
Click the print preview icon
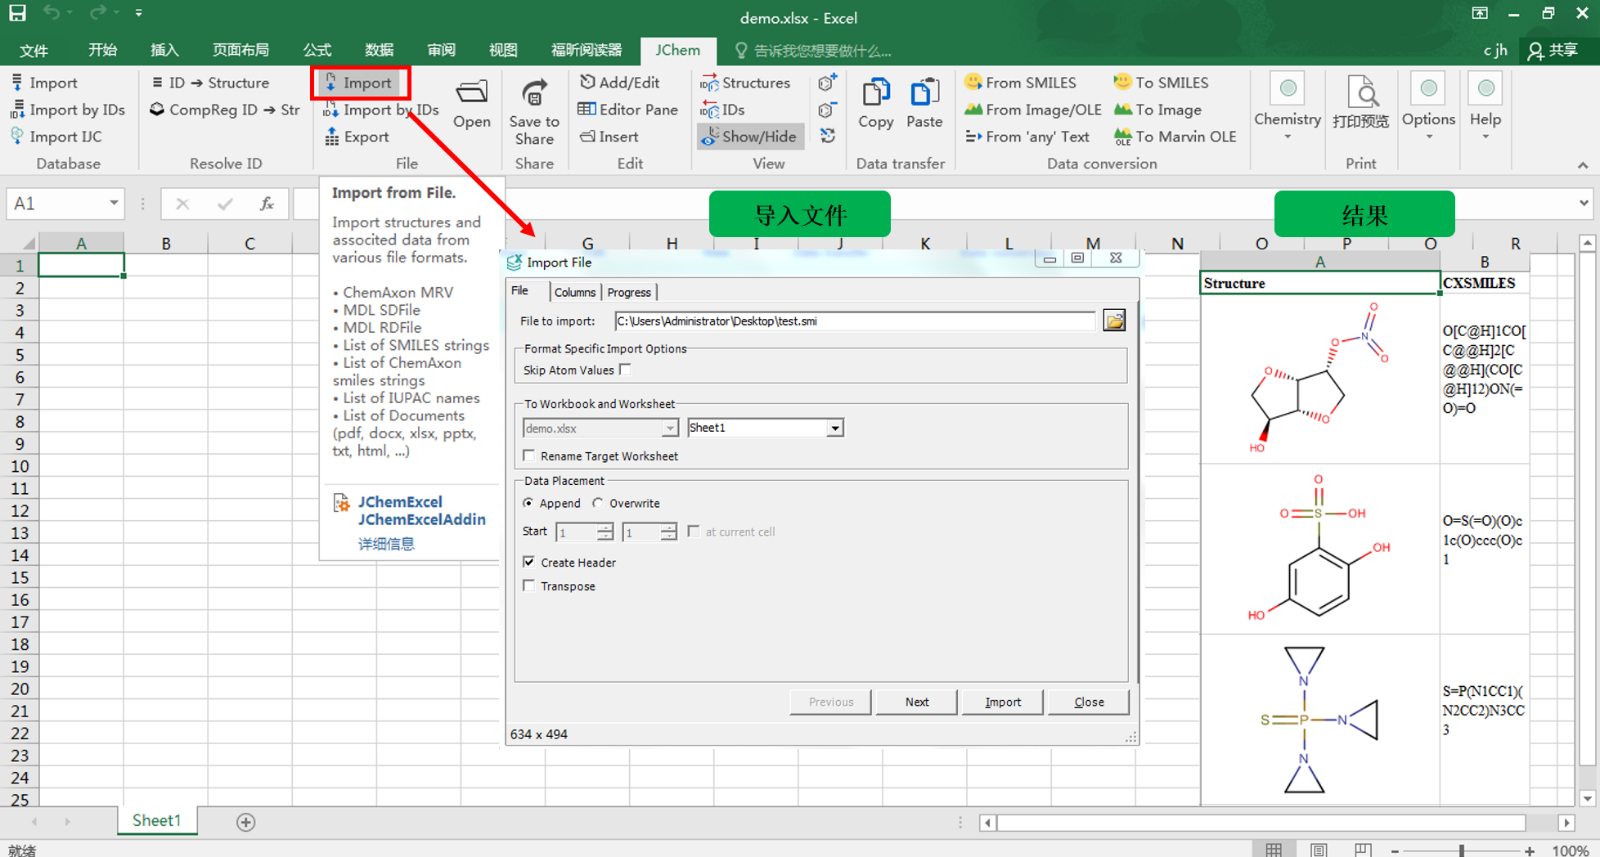pyautogui.click(x=1361, y=102)
